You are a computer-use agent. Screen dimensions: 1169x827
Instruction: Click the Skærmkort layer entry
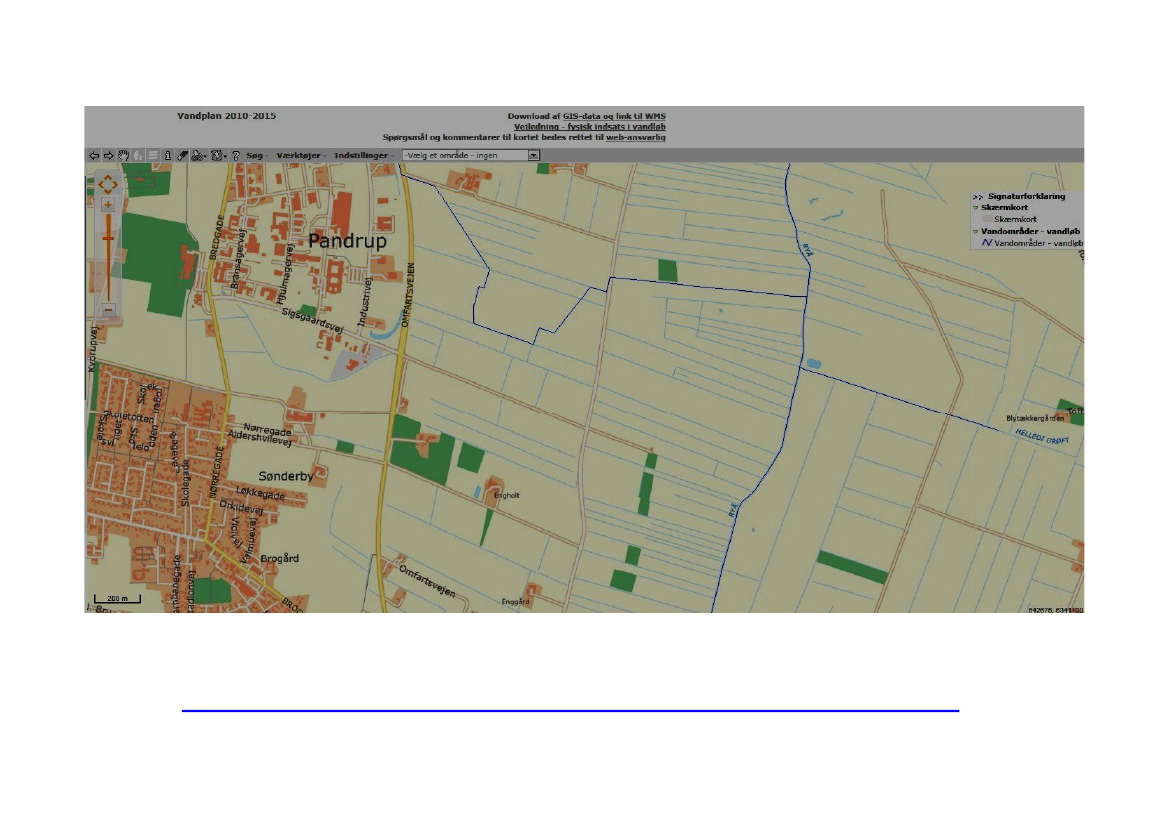pos(1015,219)
